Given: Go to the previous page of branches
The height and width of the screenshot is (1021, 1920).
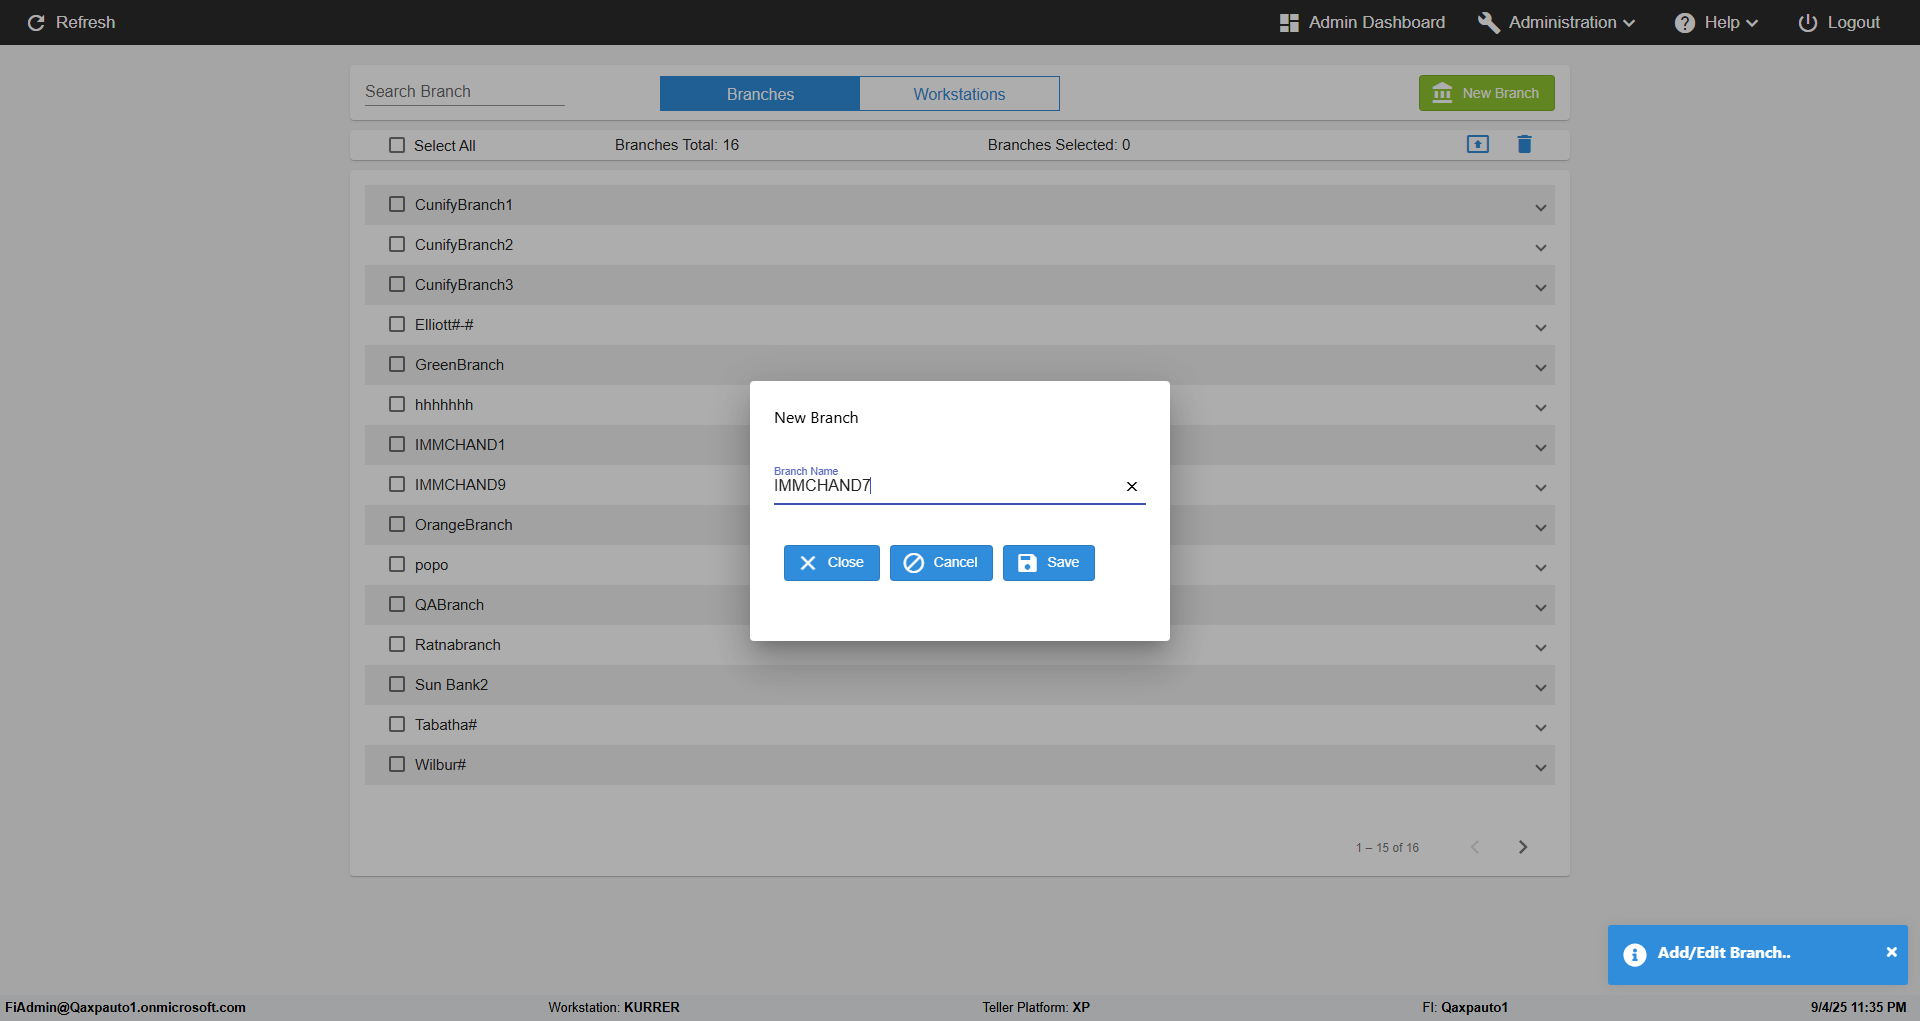Looking at the screenshot, I should pos(1475,847).
